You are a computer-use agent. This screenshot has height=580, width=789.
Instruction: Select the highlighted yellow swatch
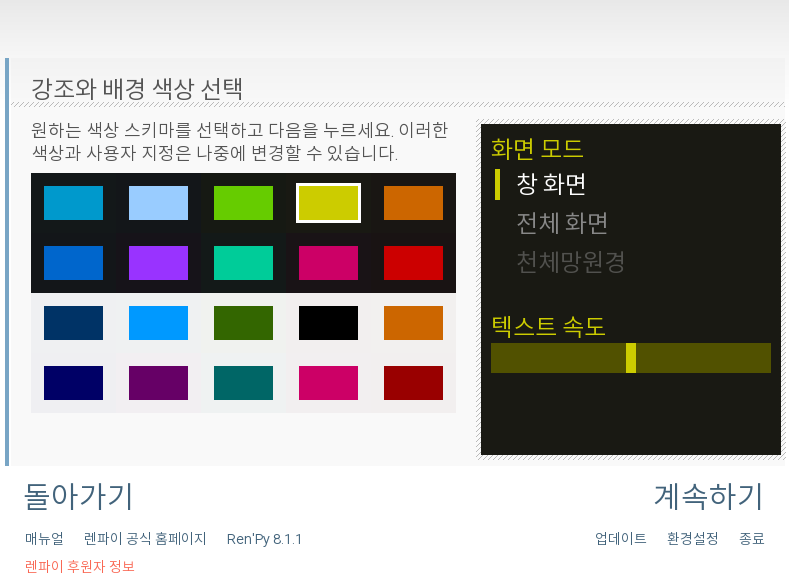329,203
